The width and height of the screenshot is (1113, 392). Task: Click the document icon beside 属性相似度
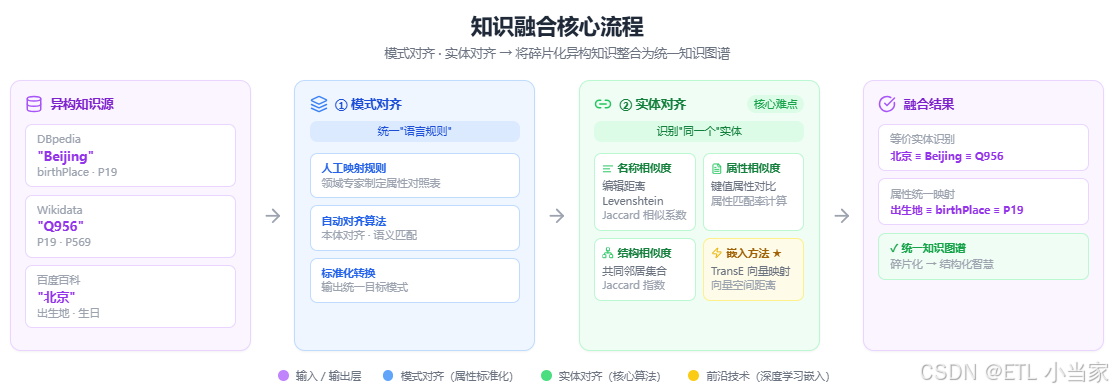click(x=716, y=169)
